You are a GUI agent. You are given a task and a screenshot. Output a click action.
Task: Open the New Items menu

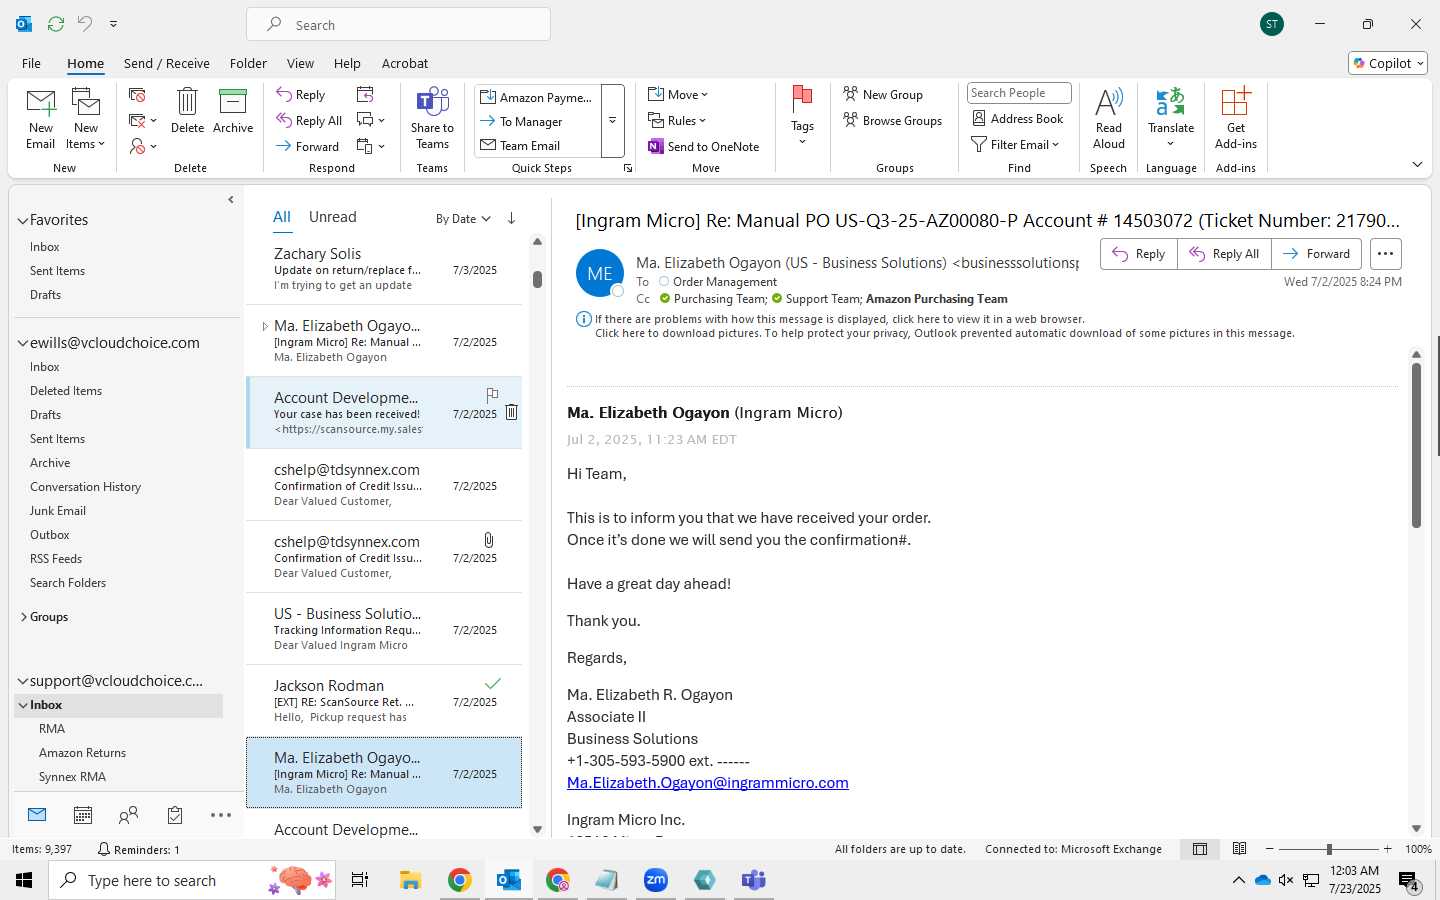pyautogui.click(x=86, y=118)
